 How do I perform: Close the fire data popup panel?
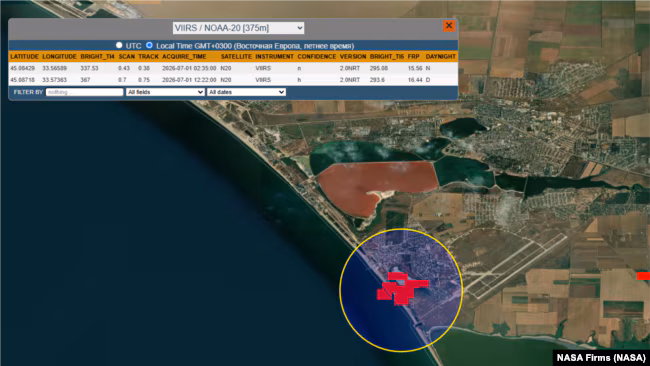tap(449, 26)
